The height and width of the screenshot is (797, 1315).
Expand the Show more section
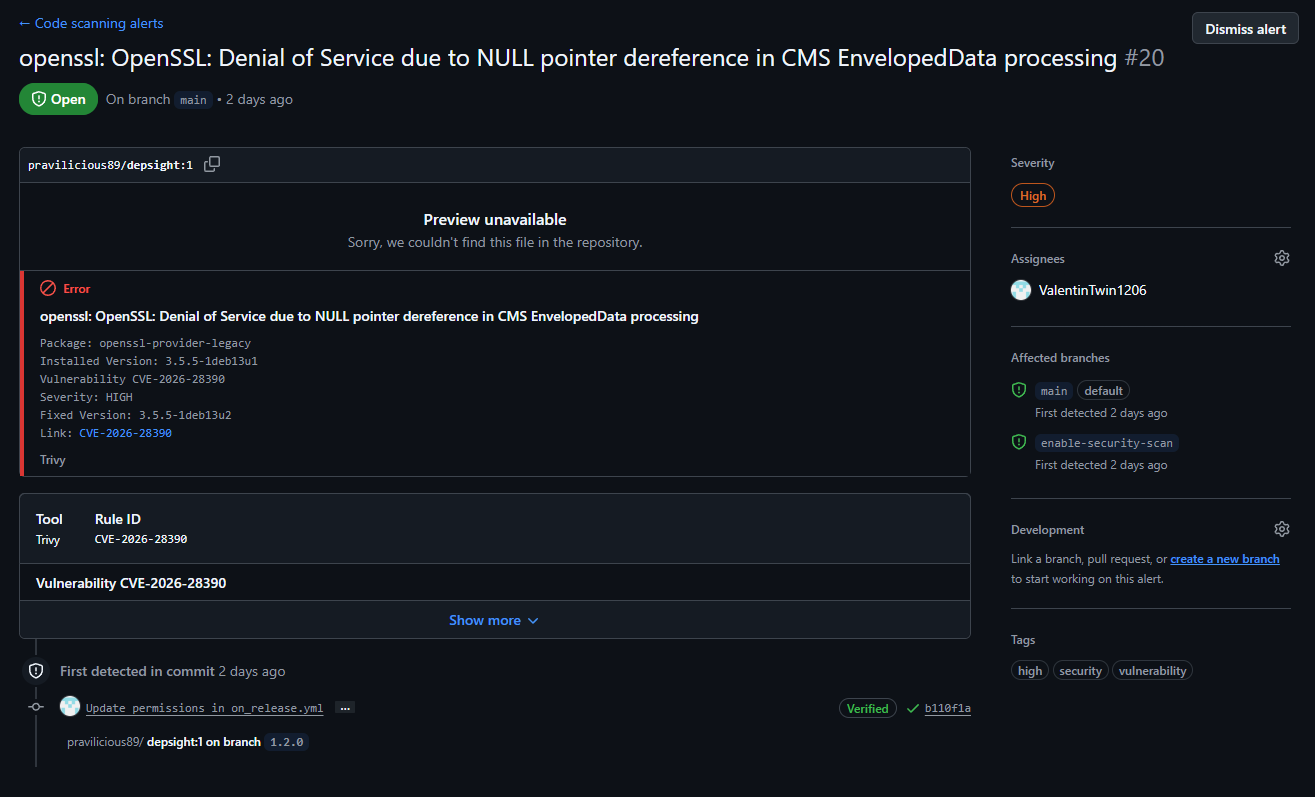coord(494,620)
